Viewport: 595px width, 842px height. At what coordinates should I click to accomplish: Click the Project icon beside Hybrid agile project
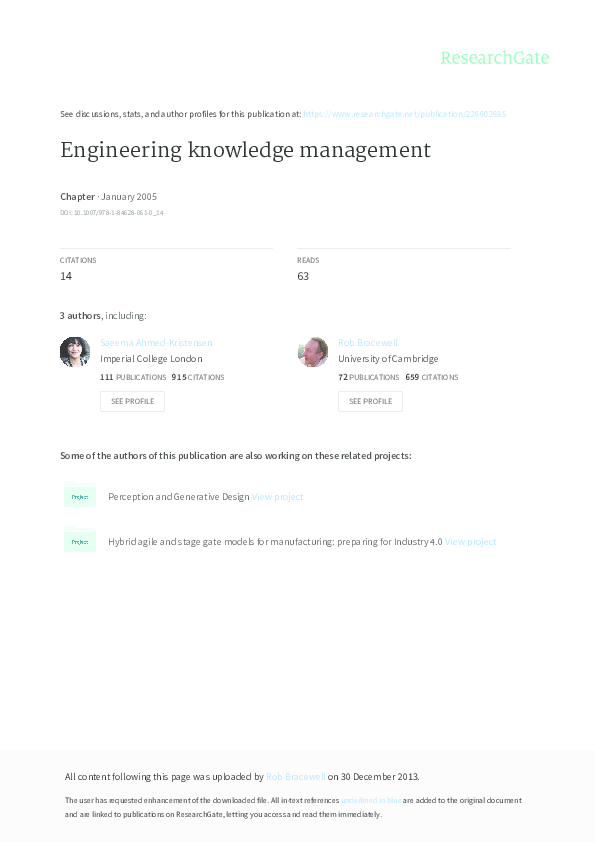point(80,540)
